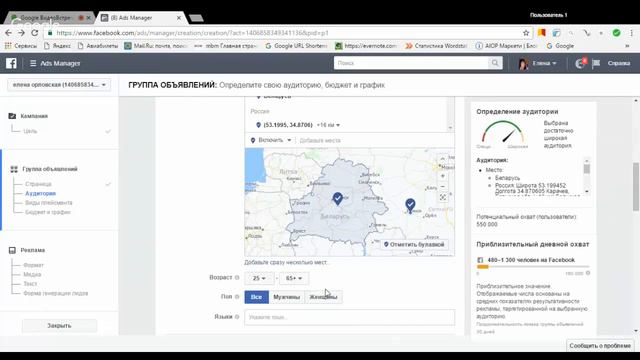Screen dimensions: 640x360
Task: Collapse the map with the up chevron
Action: 442,159
